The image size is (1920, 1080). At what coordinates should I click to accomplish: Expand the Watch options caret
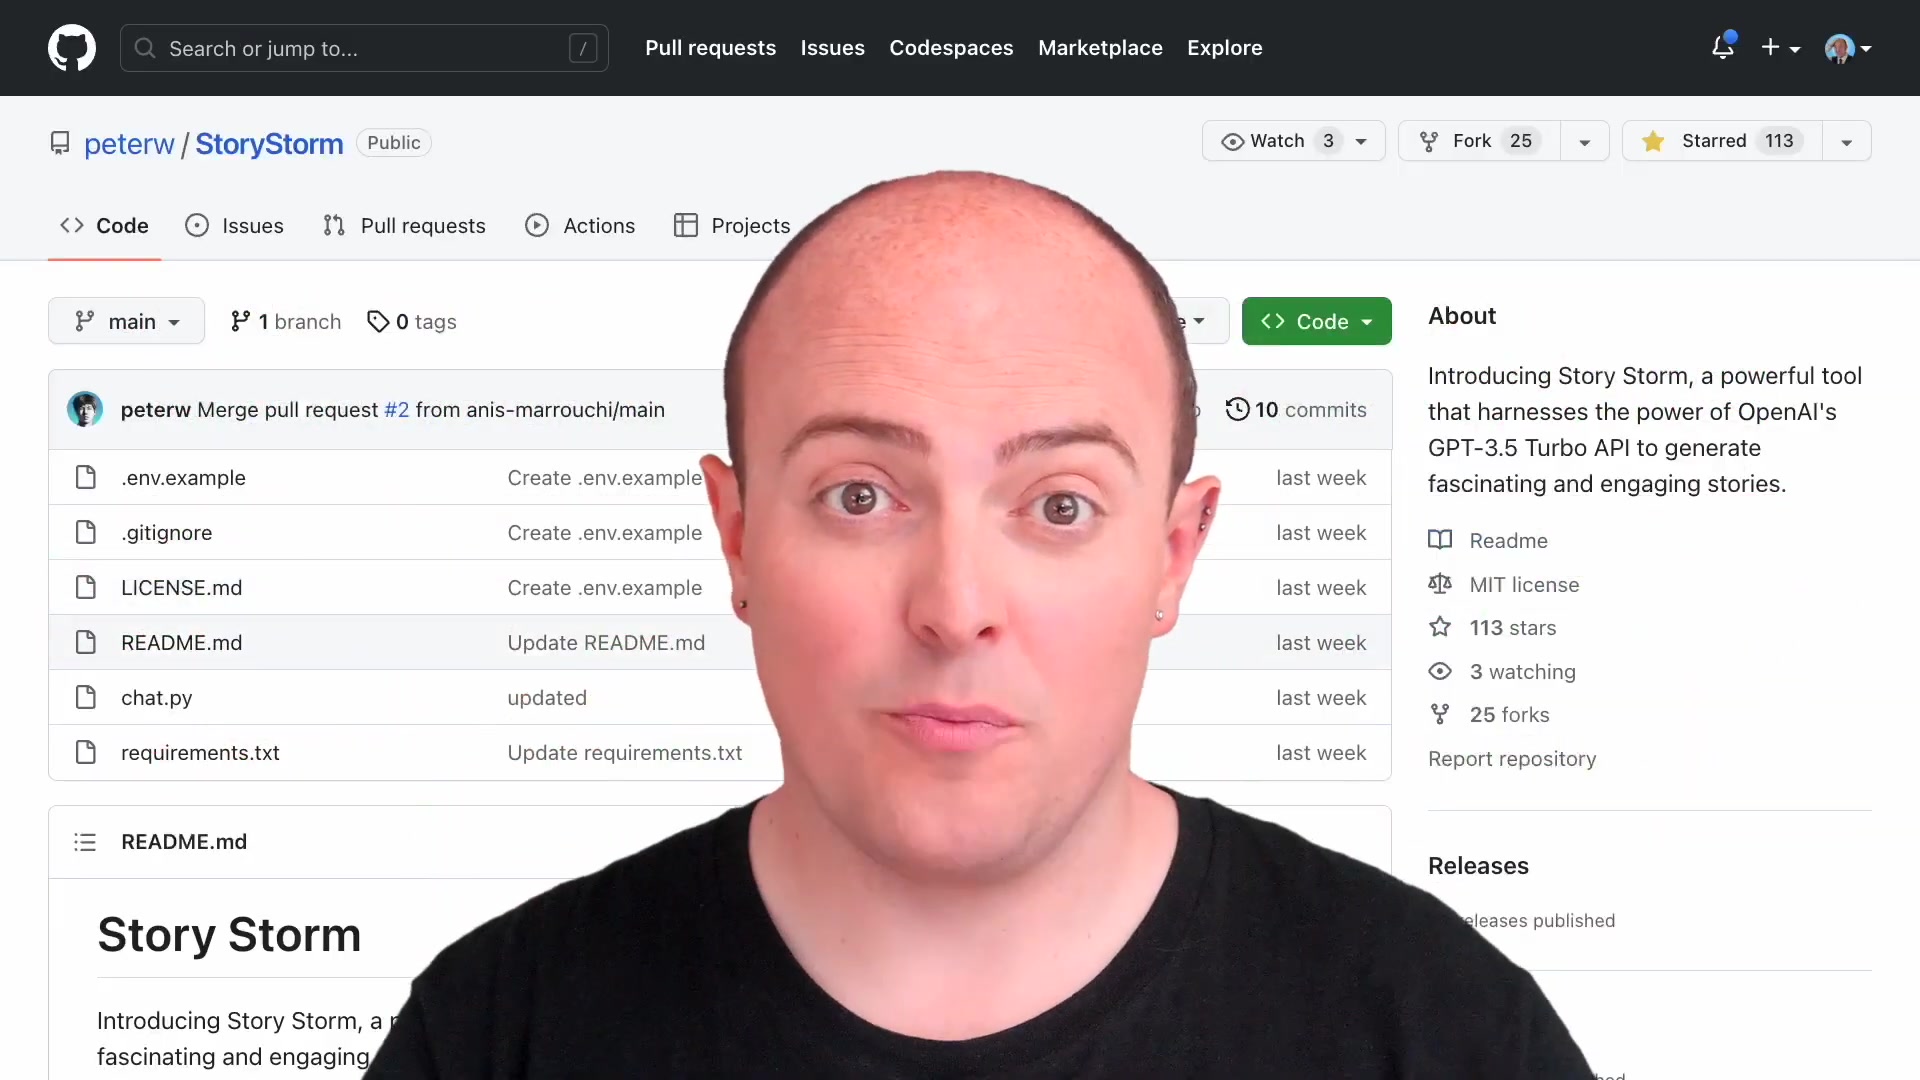click(x=1362, y=142)
